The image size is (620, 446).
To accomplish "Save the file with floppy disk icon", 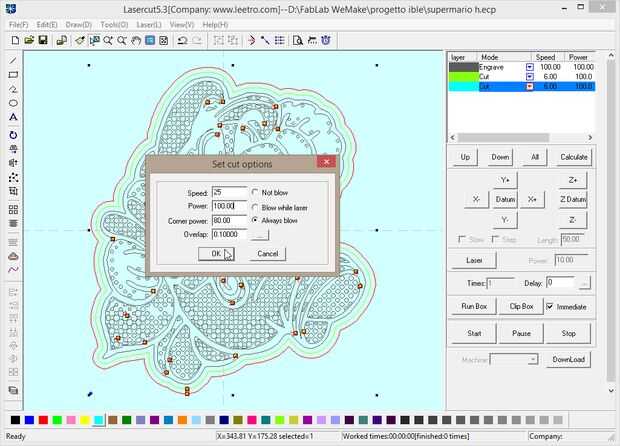I will 43,40.
